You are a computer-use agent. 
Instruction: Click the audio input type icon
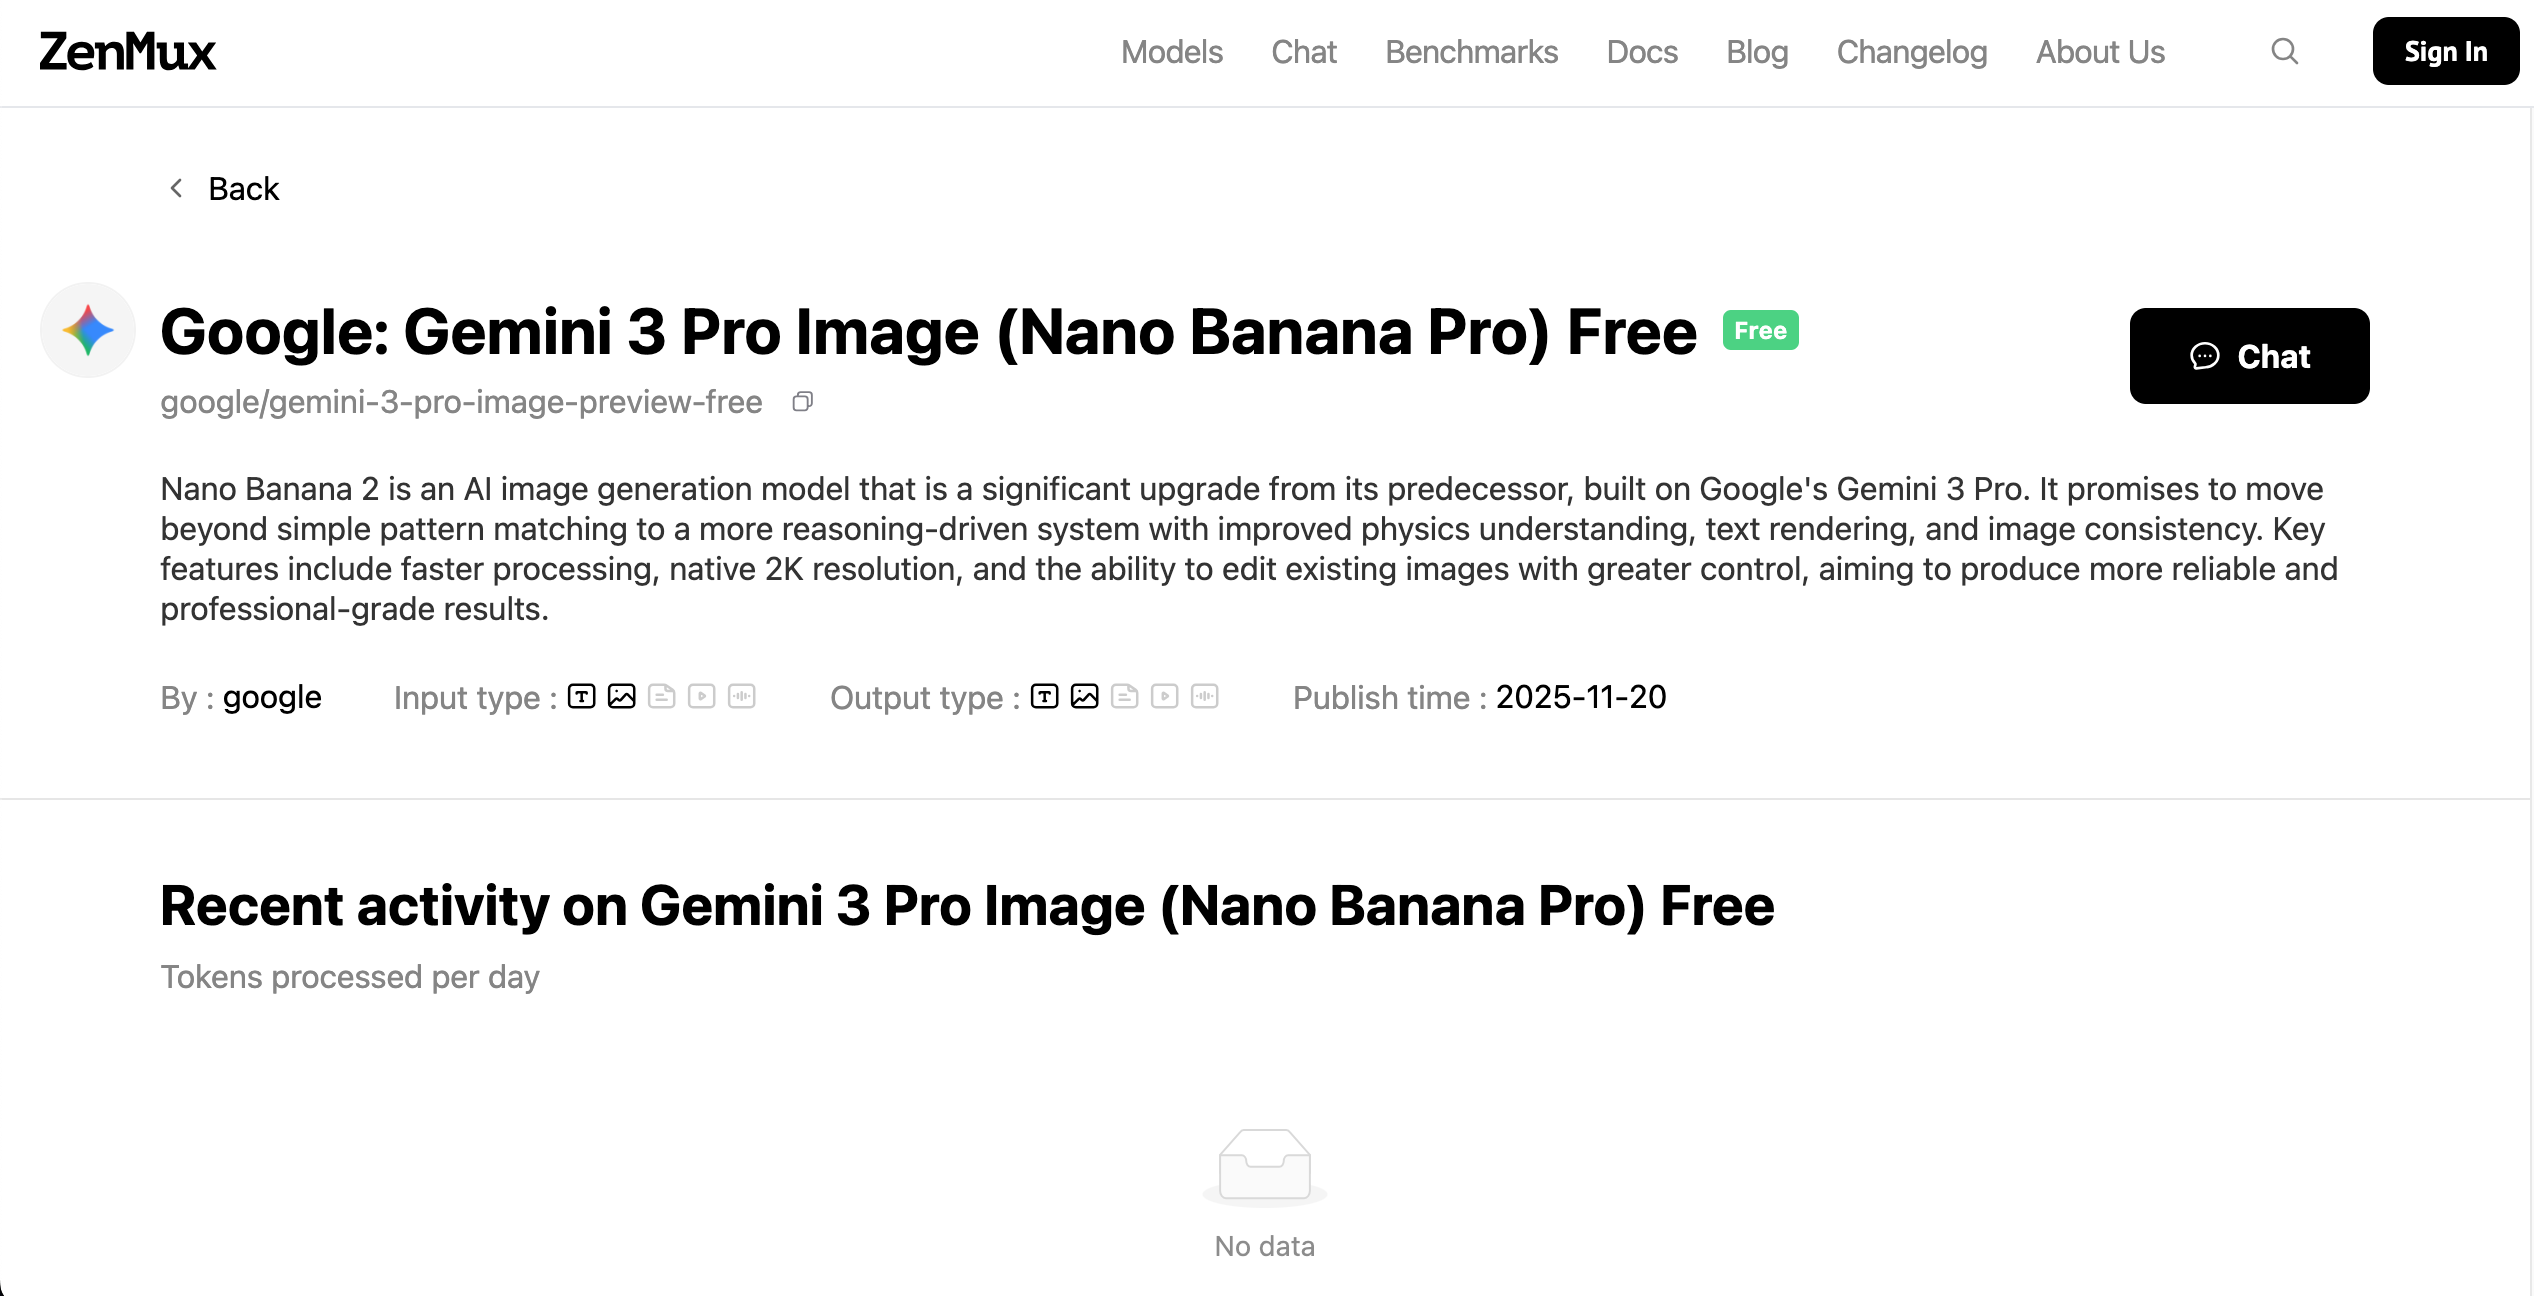click(742, 697)
